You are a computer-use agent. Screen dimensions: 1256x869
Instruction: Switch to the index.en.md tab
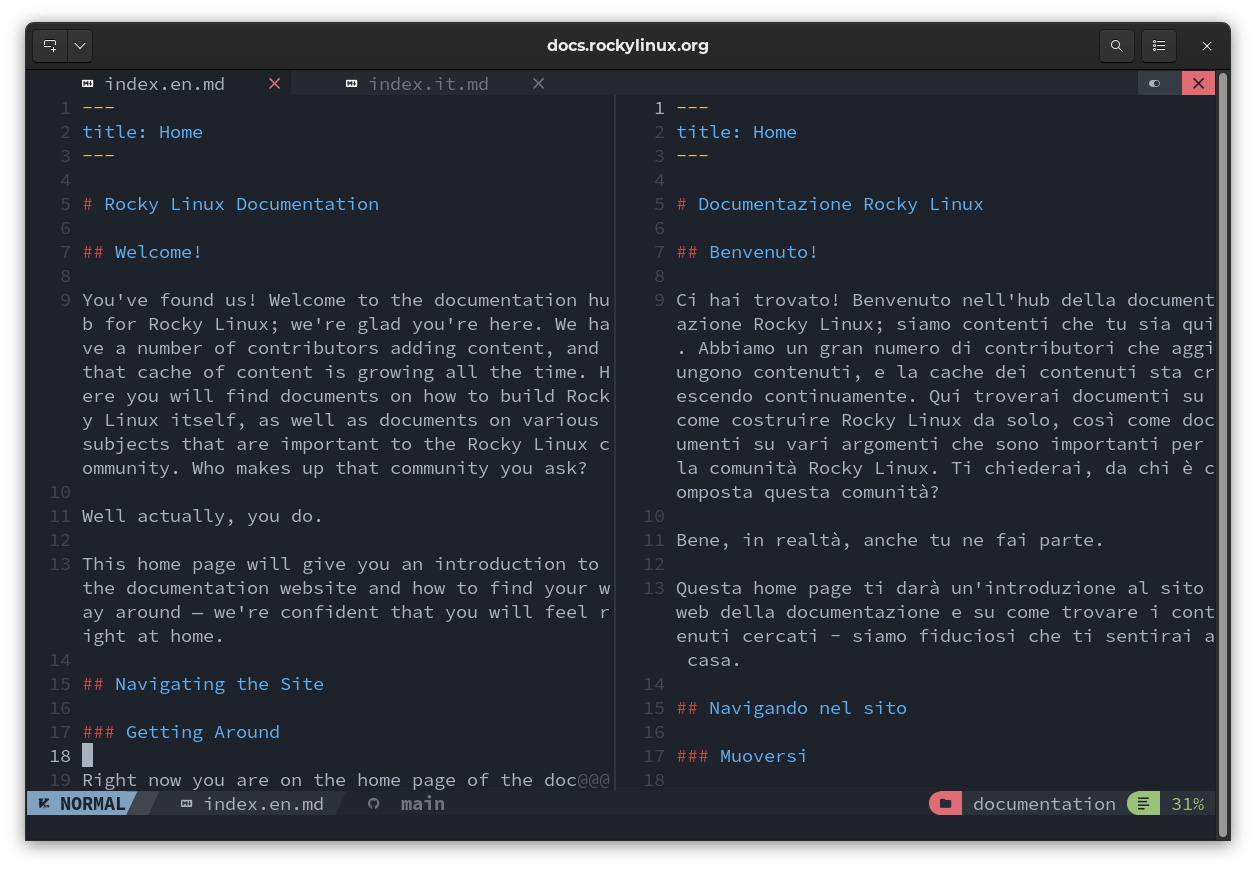click(x=165, y=84)
